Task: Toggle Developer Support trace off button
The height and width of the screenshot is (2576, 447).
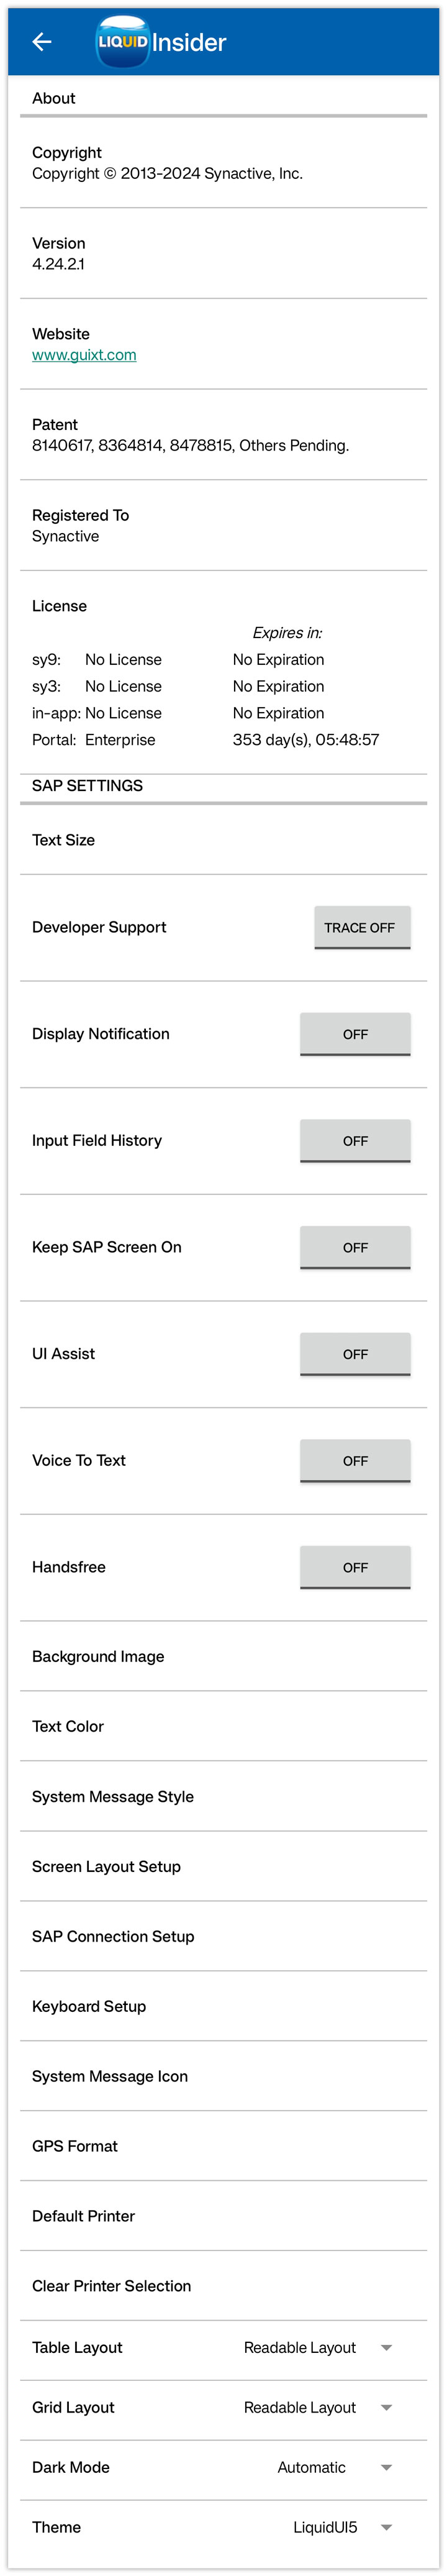Action: tap(362, 927)
